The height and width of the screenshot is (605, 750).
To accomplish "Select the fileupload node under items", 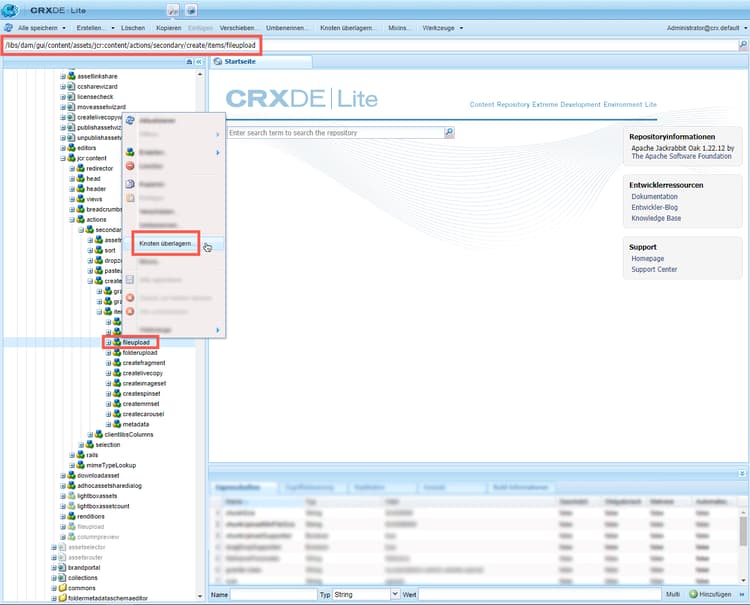I will click(136, 342).
